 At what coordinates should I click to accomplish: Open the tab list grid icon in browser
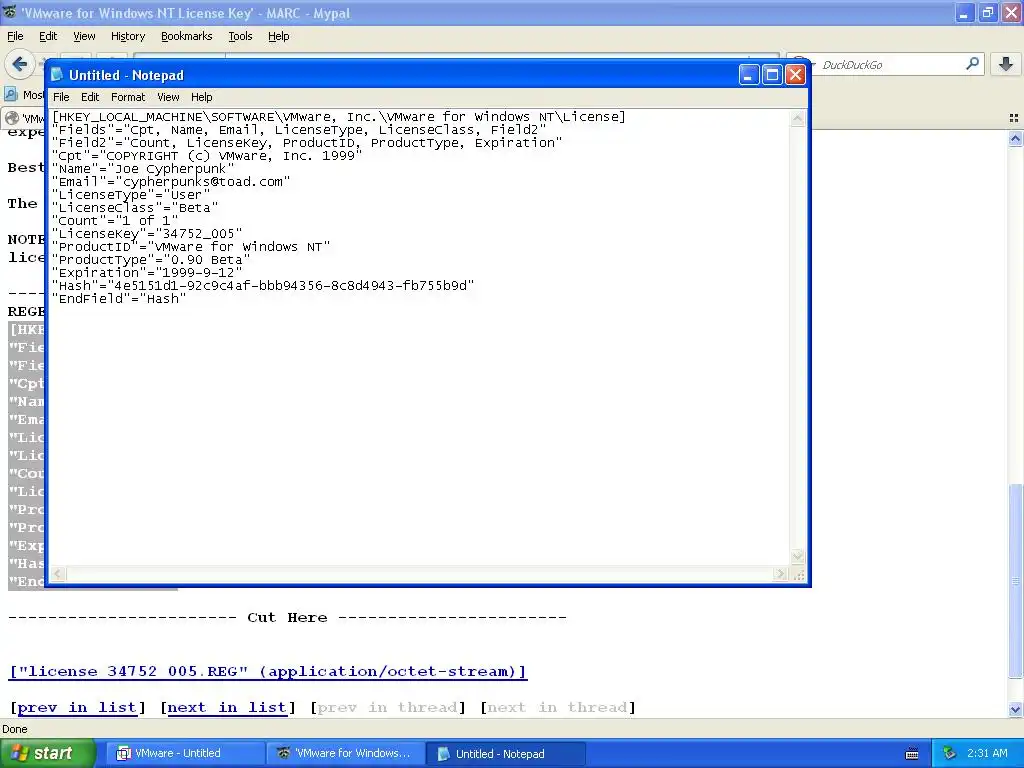[1014, 118]
